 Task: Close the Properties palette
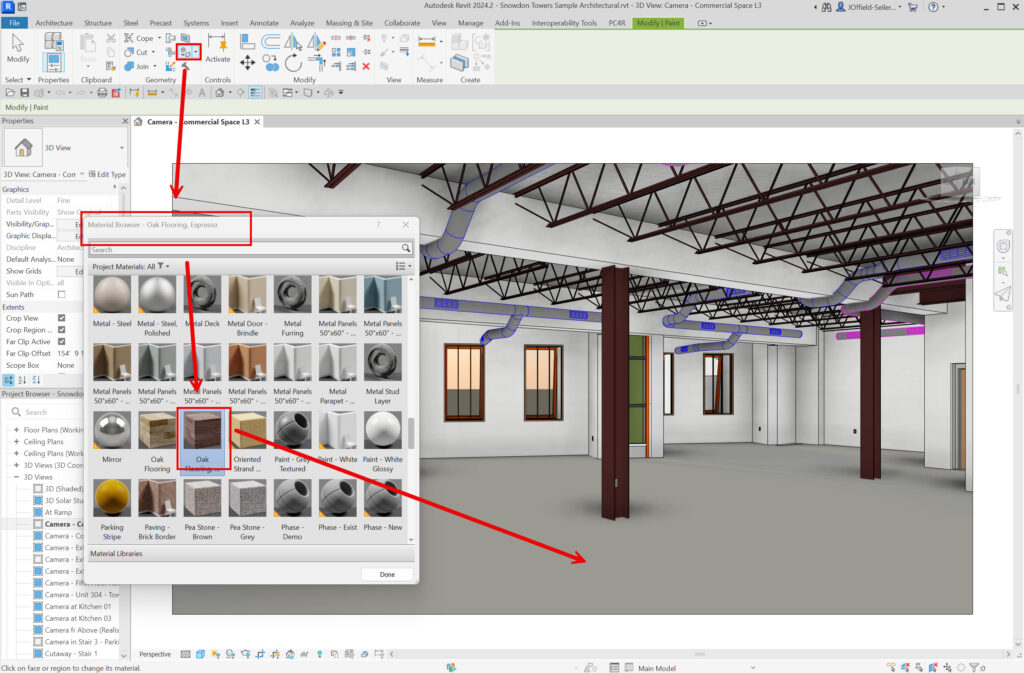125,121
